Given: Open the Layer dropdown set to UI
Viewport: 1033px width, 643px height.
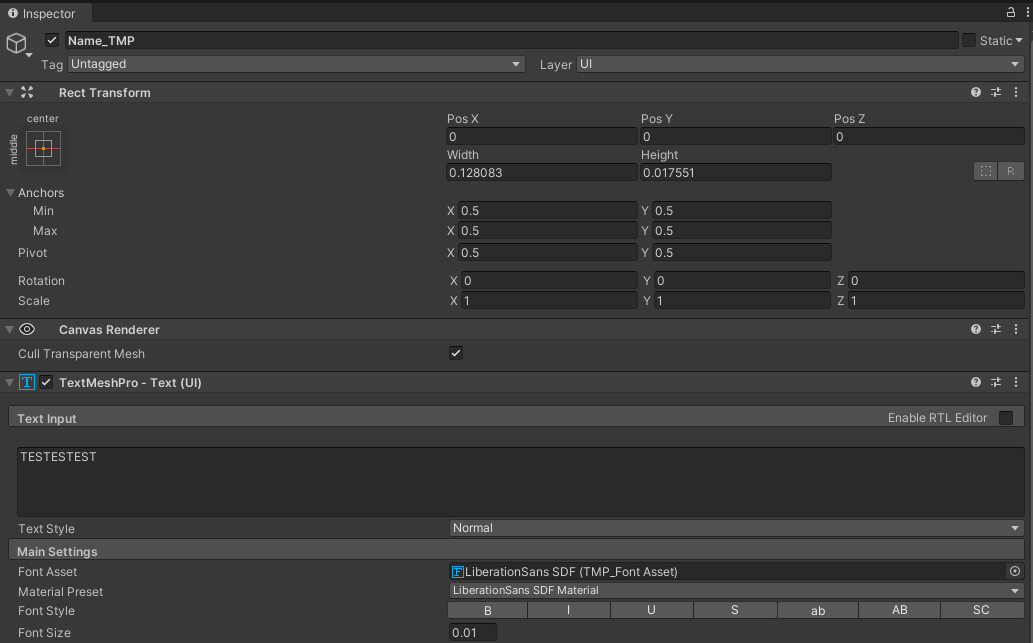Looking at the screenshot, I should click(800, 63).
